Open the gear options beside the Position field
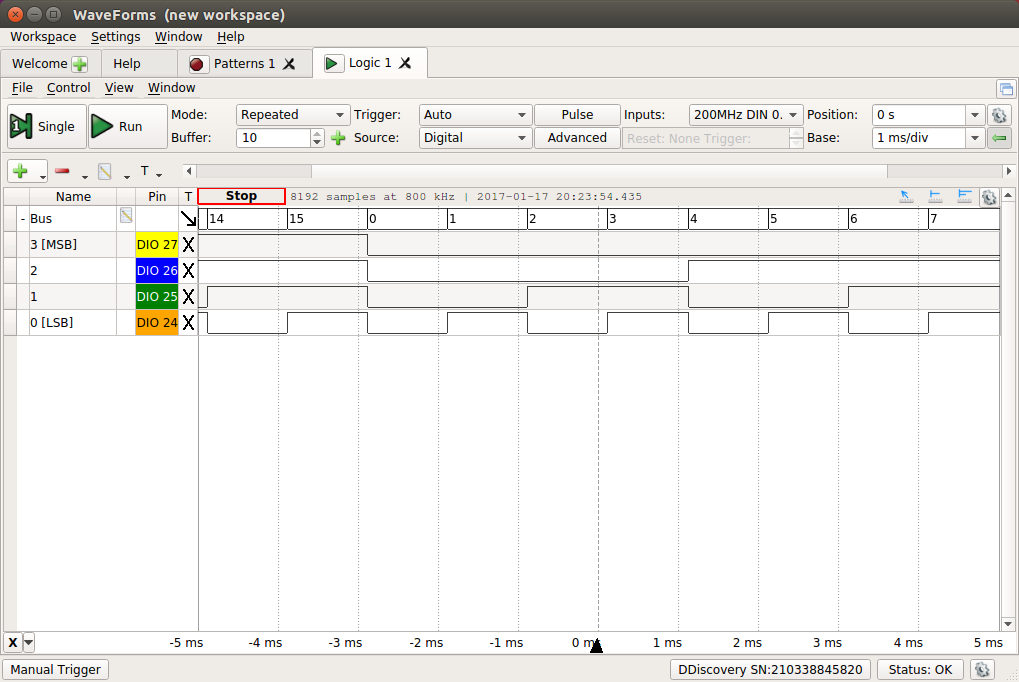The width and height of the screenshot is (1019, 682). [1000, 115]
